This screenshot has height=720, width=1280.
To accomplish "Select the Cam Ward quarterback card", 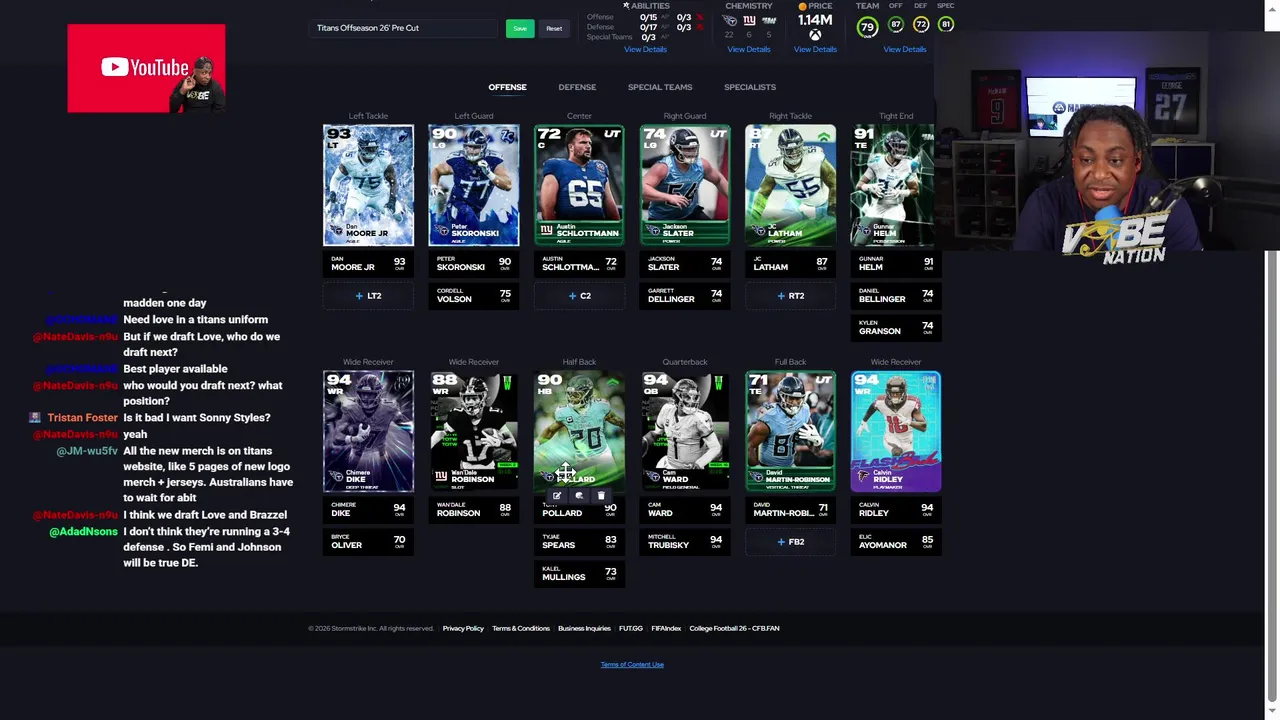I will point(685,431).
